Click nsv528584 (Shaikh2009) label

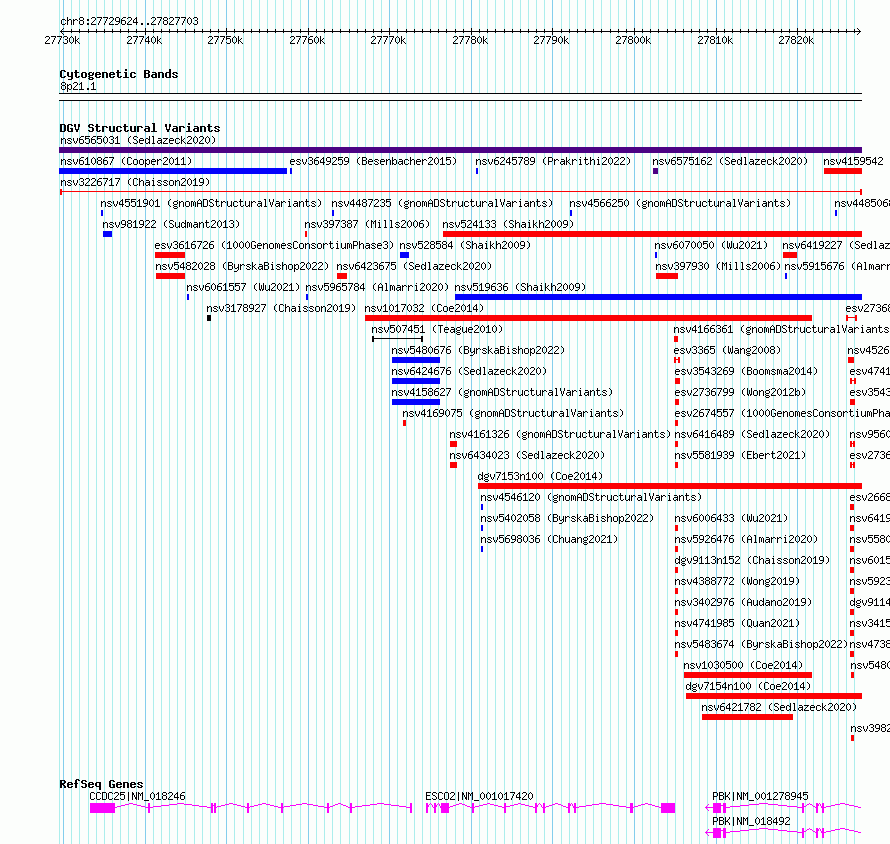coord(465,245)
